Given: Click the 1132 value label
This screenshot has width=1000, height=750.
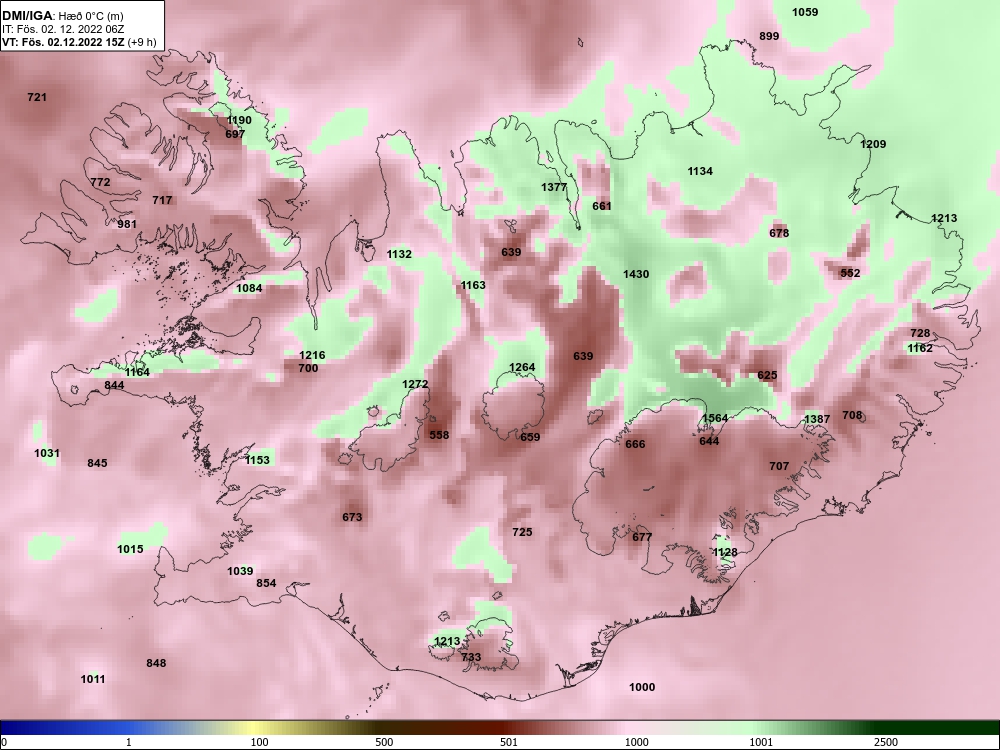Looking at the screenshot, I should 399,254.
